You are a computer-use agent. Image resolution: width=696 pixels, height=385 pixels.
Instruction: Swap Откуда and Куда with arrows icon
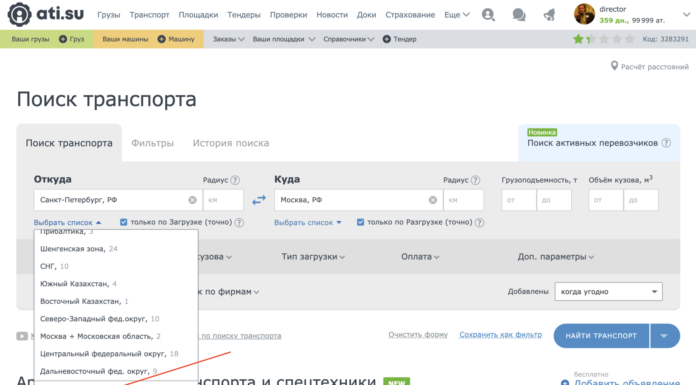point(259,200)
